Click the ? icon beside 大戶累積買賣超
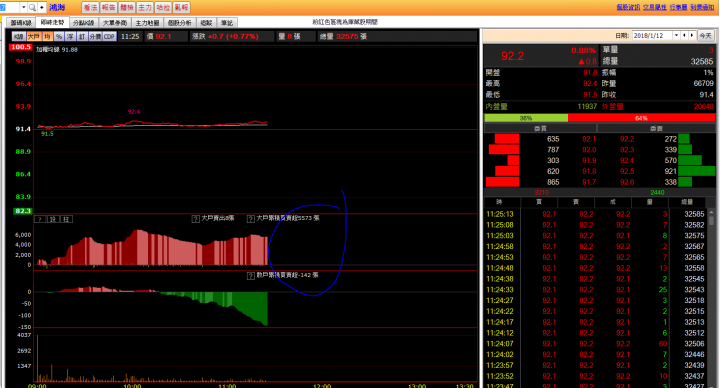 point(251,219)
